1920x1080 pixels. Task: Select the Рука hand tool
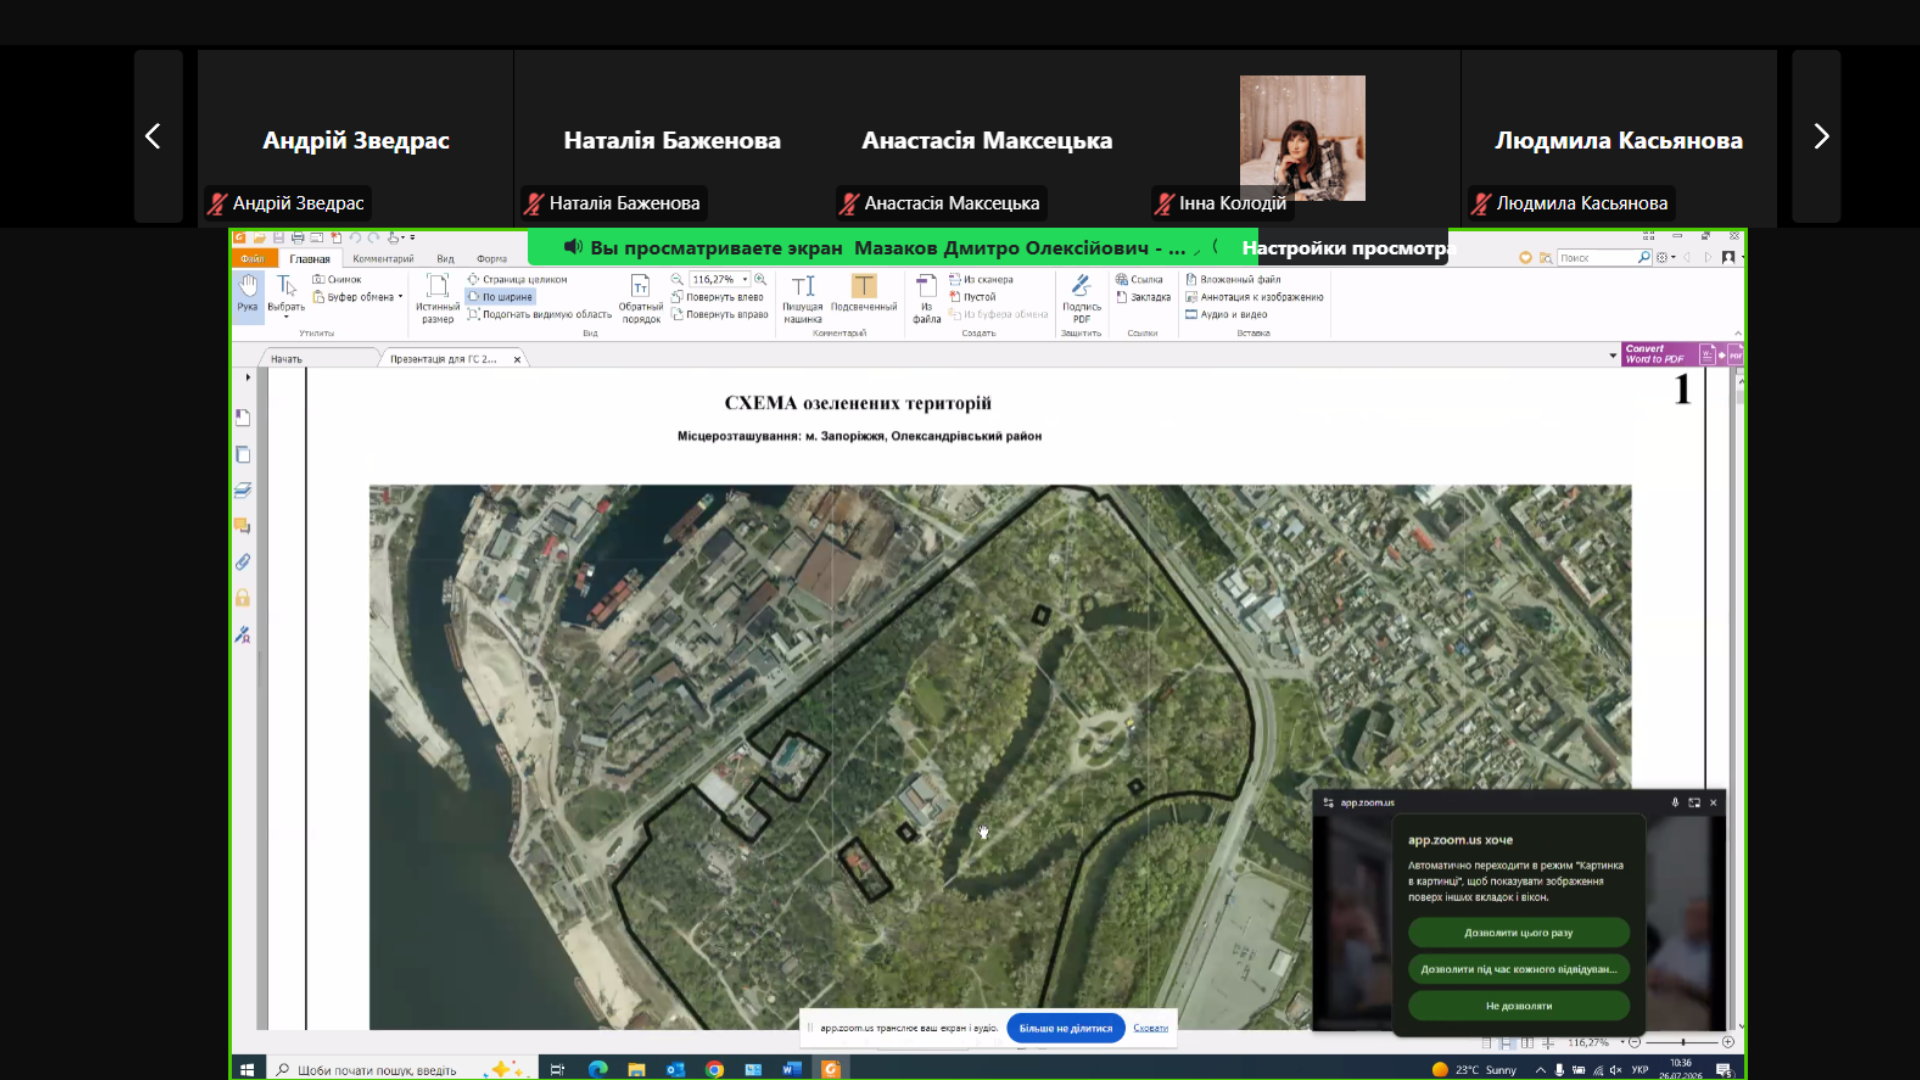click(x=248, y=296)
